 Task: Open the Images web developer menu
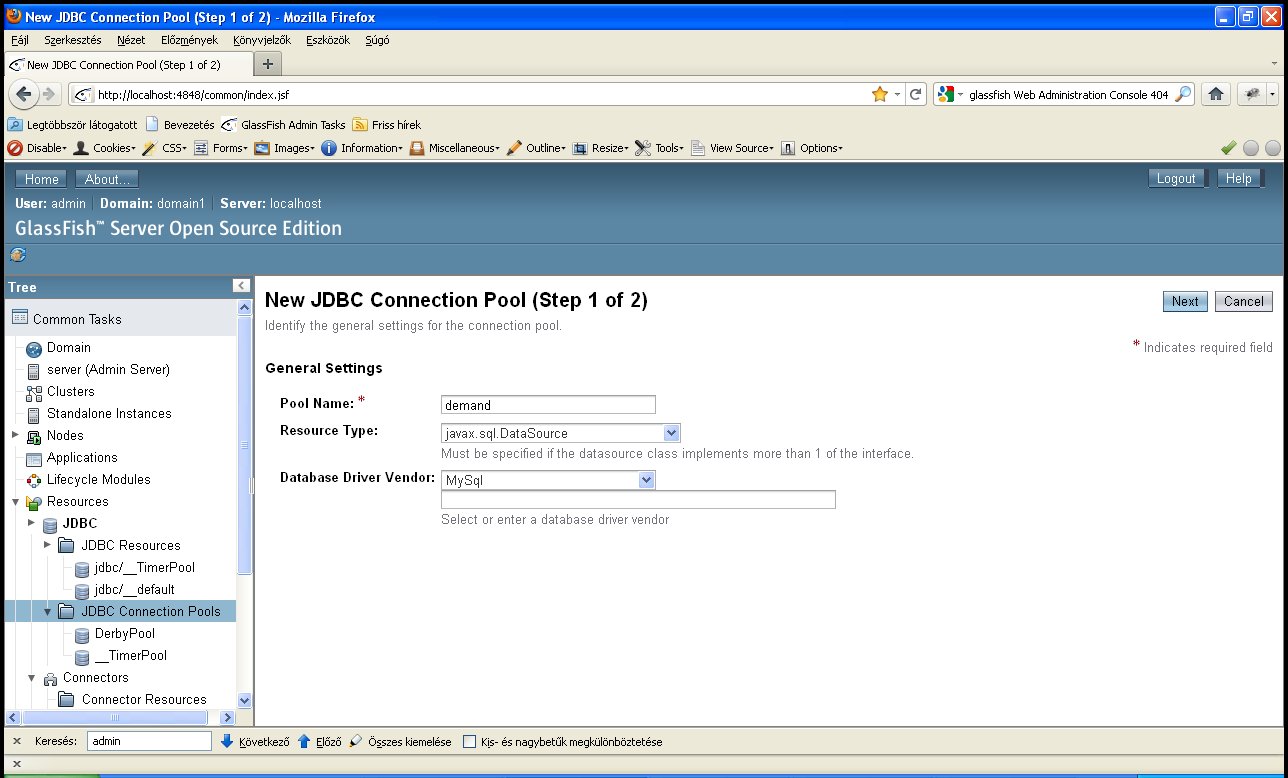(x=286, y=148)
